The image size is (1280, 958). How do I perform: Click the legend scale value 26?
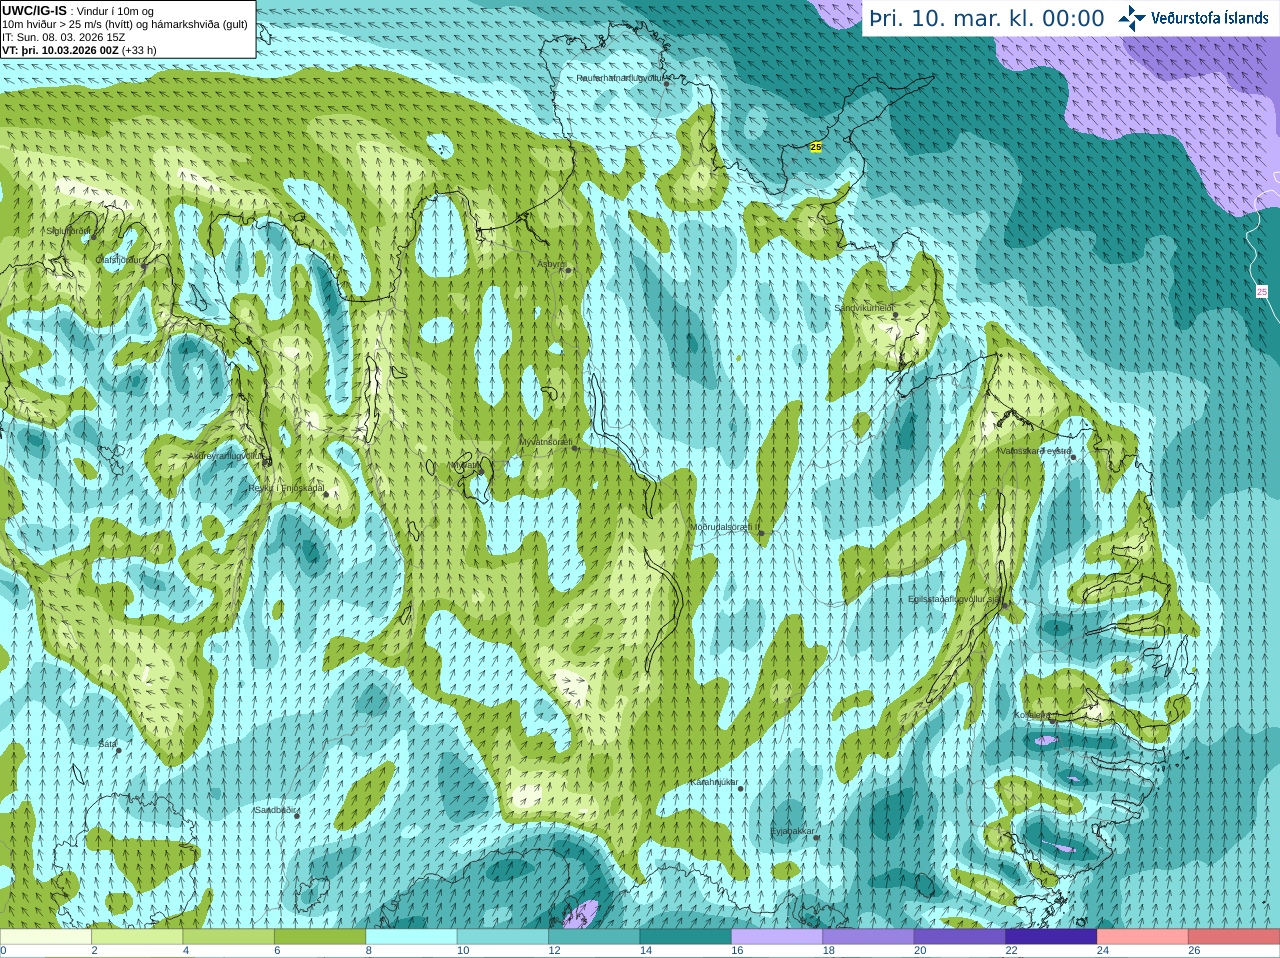tap(1194, 951)
